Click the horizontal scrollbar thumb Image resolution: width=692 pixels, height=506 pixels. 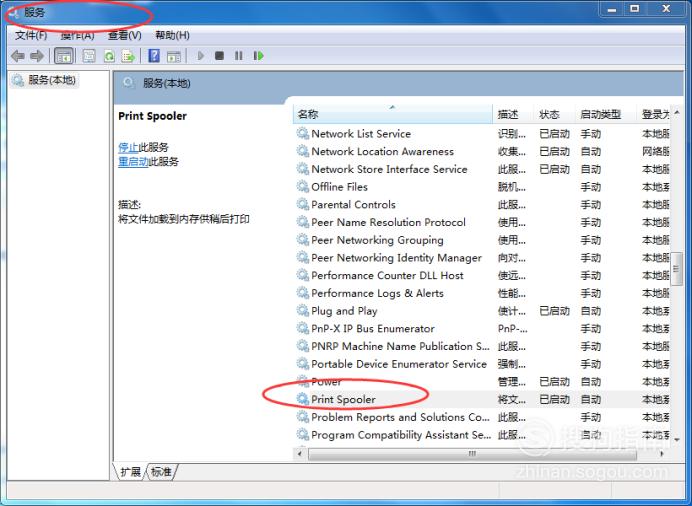coord(472,454)
